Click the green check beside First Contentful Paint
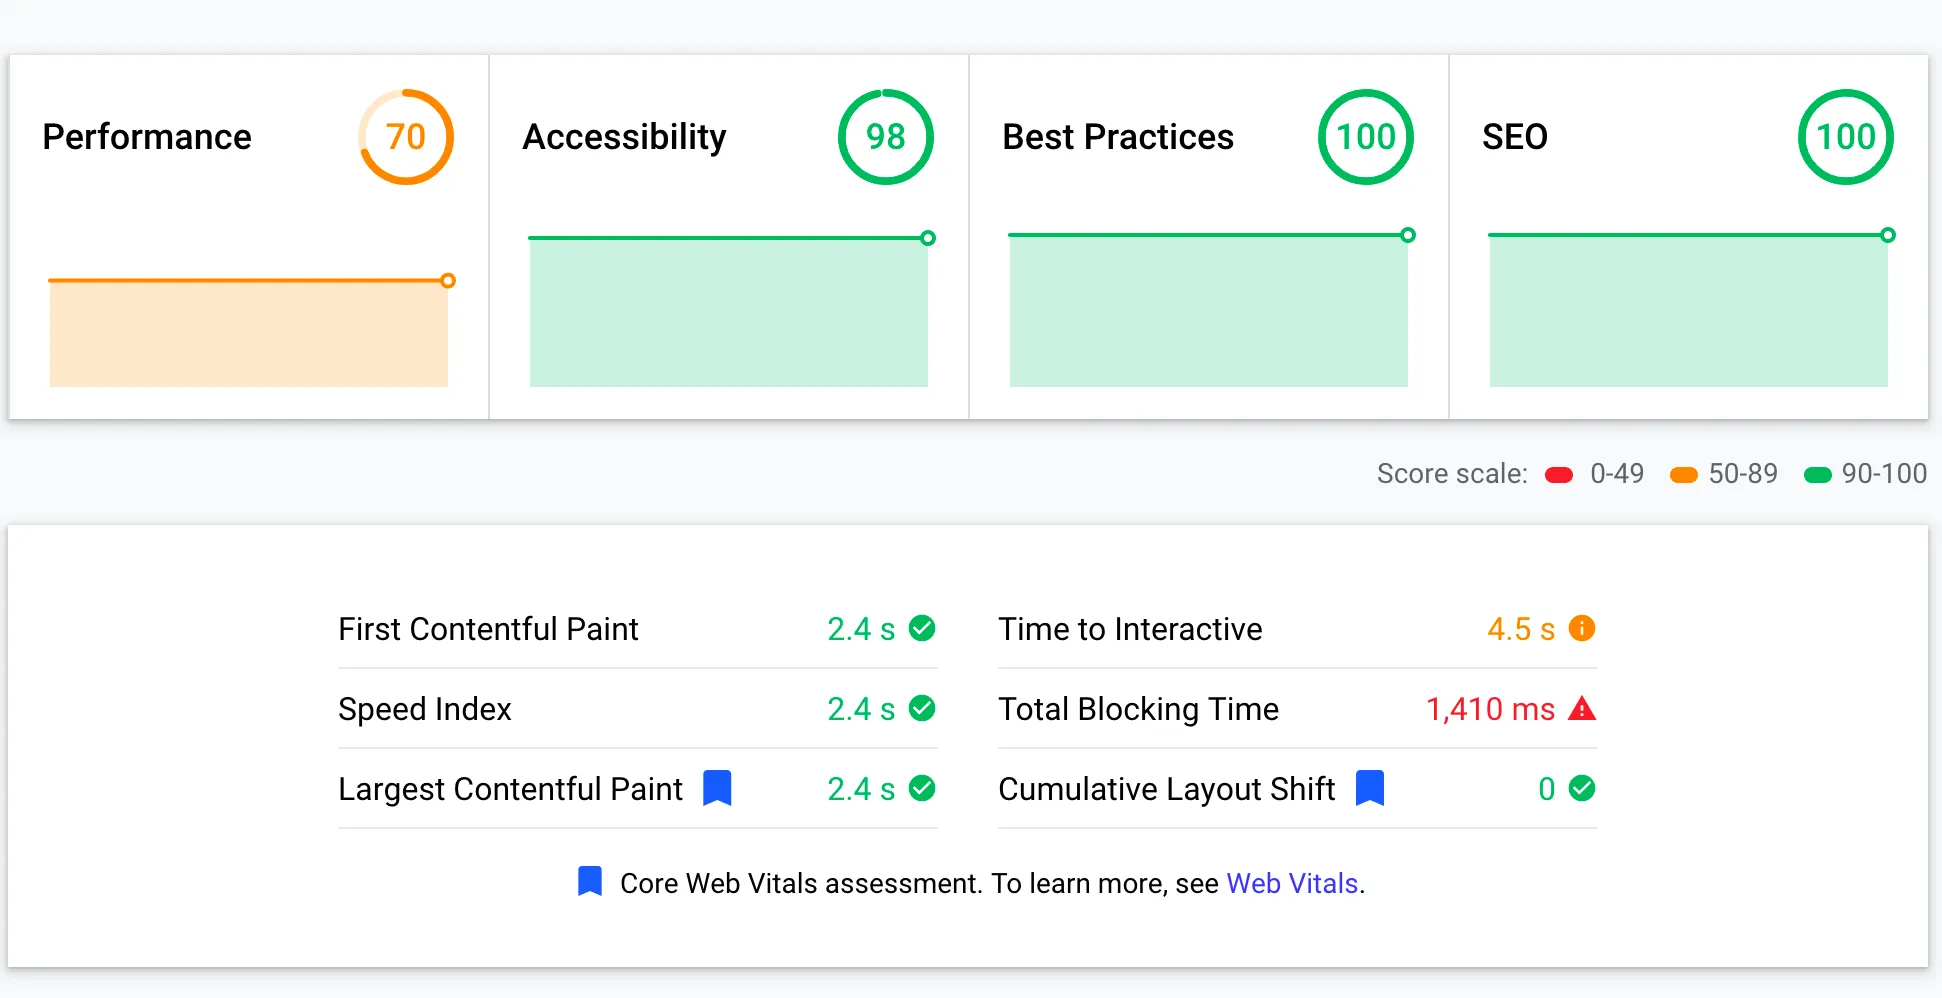1942x998 pixels. [922, 628]
